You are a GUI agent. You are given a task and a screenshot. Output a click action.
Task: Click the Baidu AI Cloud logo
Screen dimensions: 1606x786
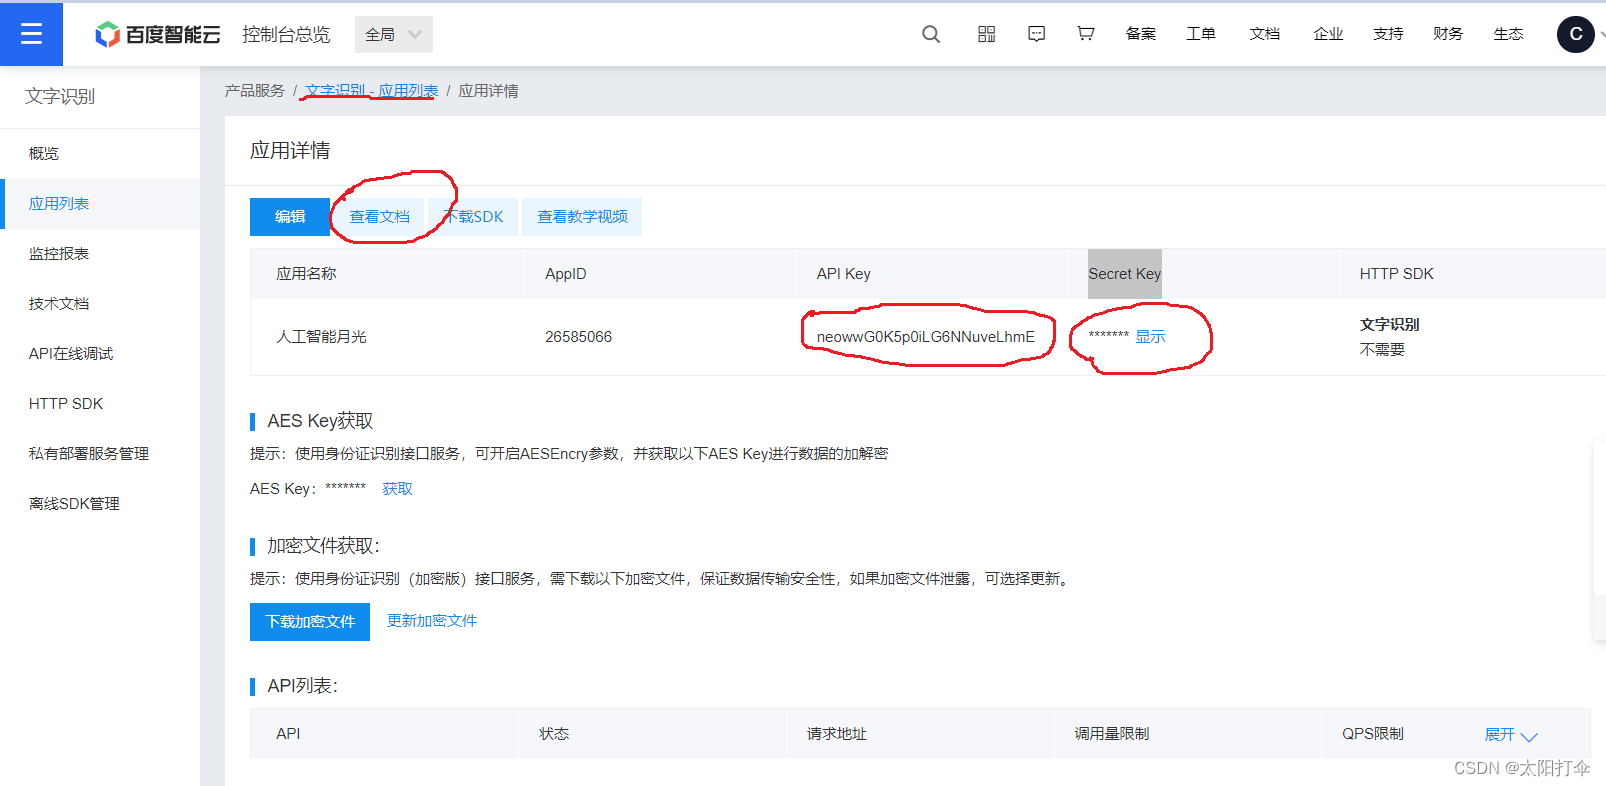(157, 34)
